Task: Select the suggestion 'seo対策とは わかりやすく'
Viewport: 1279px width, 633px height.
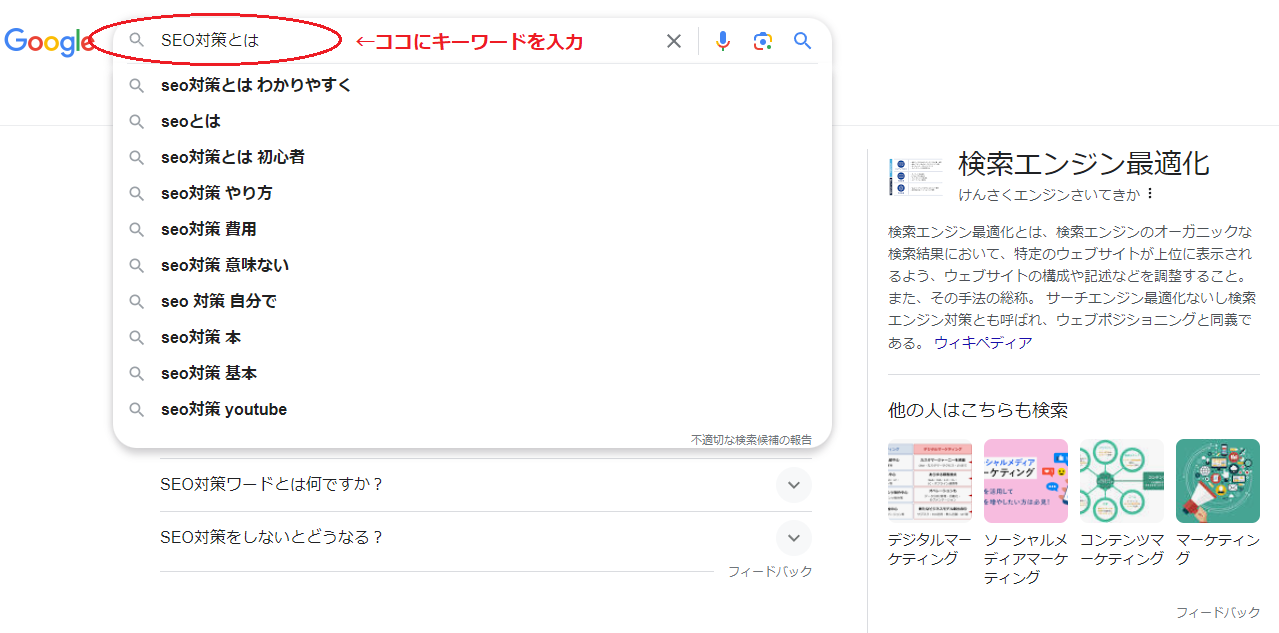Action: click(257, 85)
